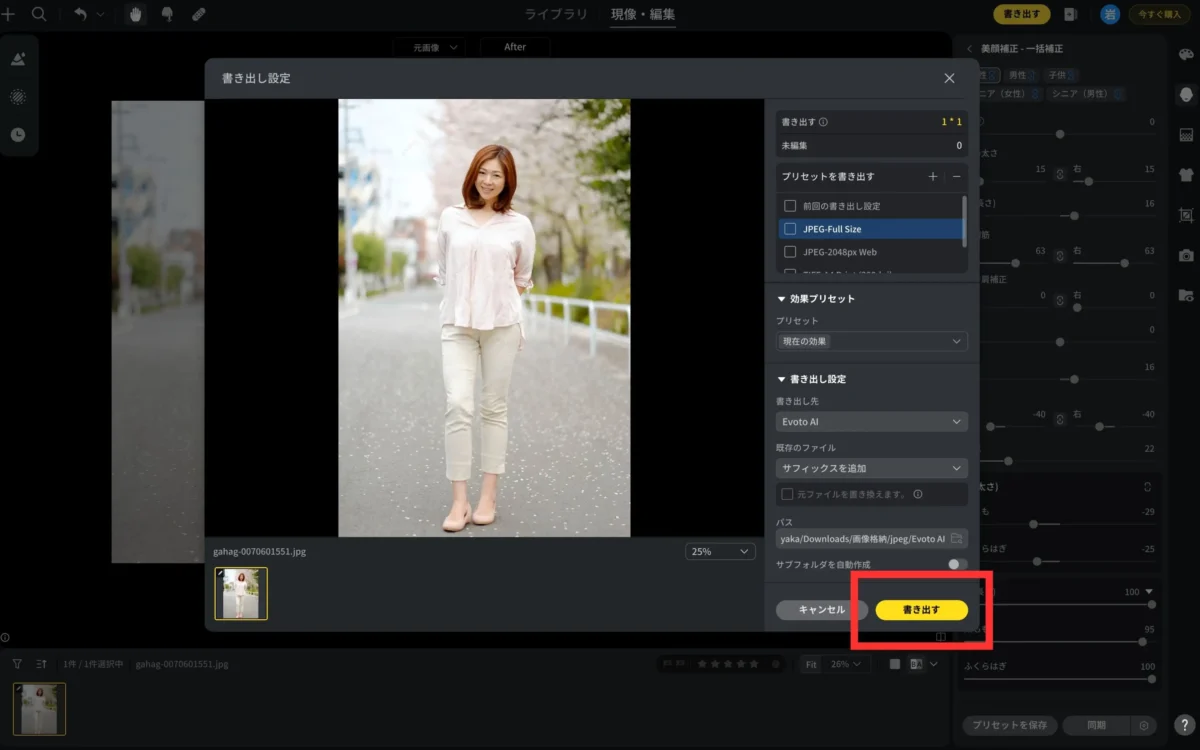The width and height of the screenshot is (1200, 750).
Task: Switch to the ライブラリ tab
Action: point(558,14)
